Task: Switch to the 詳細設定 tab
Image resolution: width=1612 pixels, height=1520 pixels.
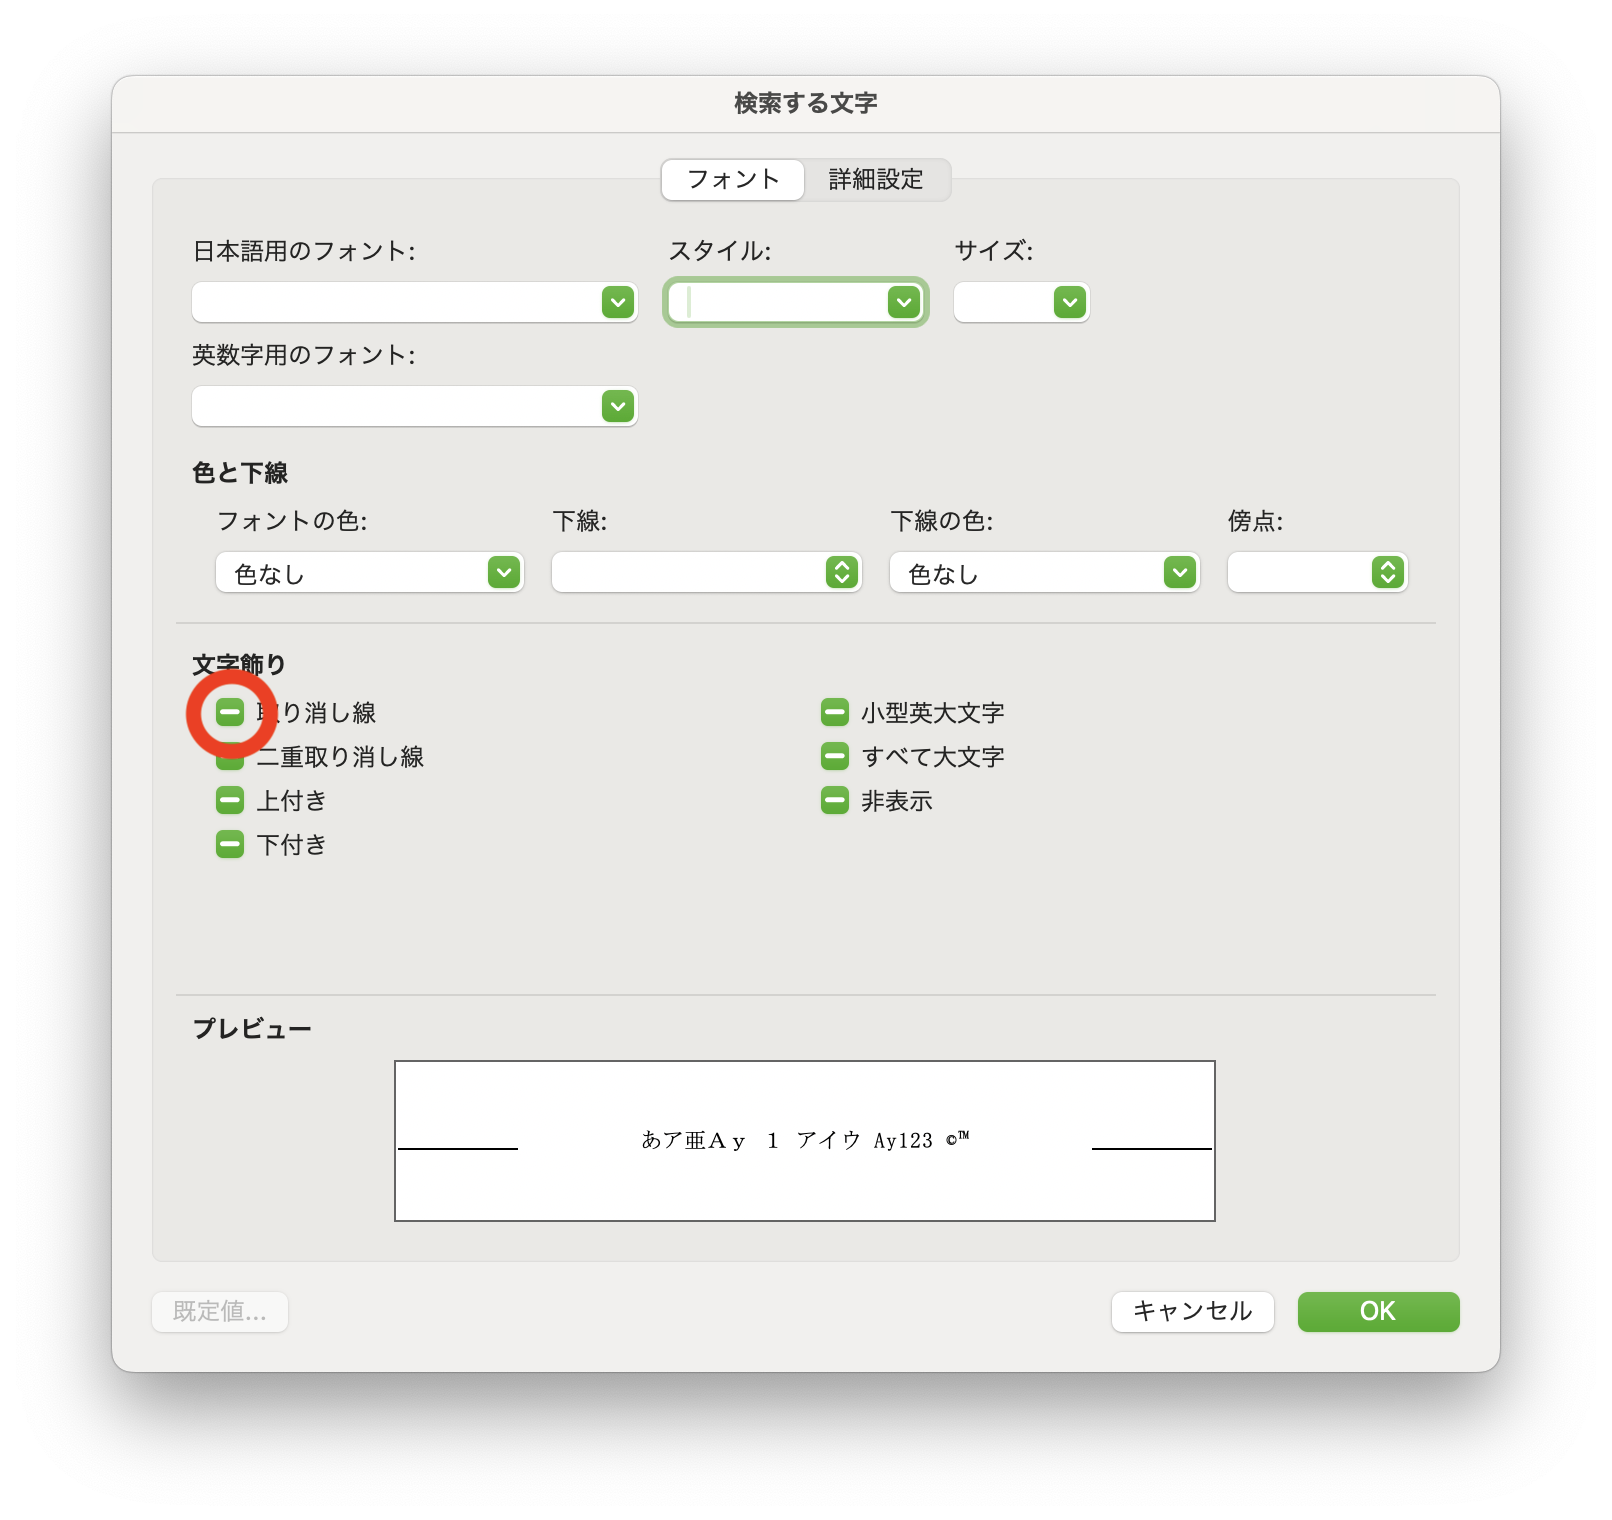Action: coord(876,180)
